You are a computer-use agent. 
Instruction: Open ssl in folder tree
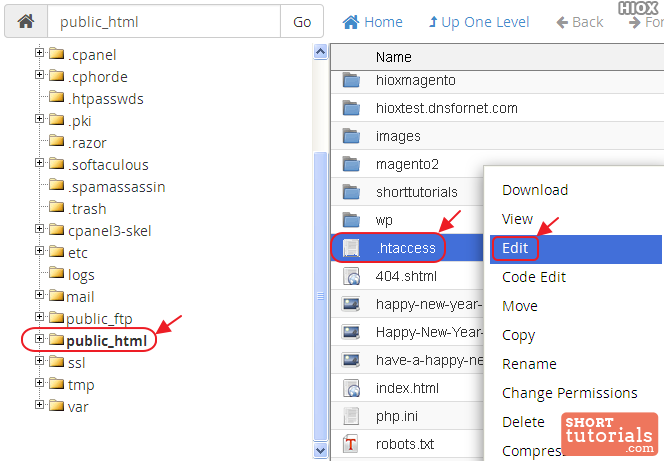77,363
